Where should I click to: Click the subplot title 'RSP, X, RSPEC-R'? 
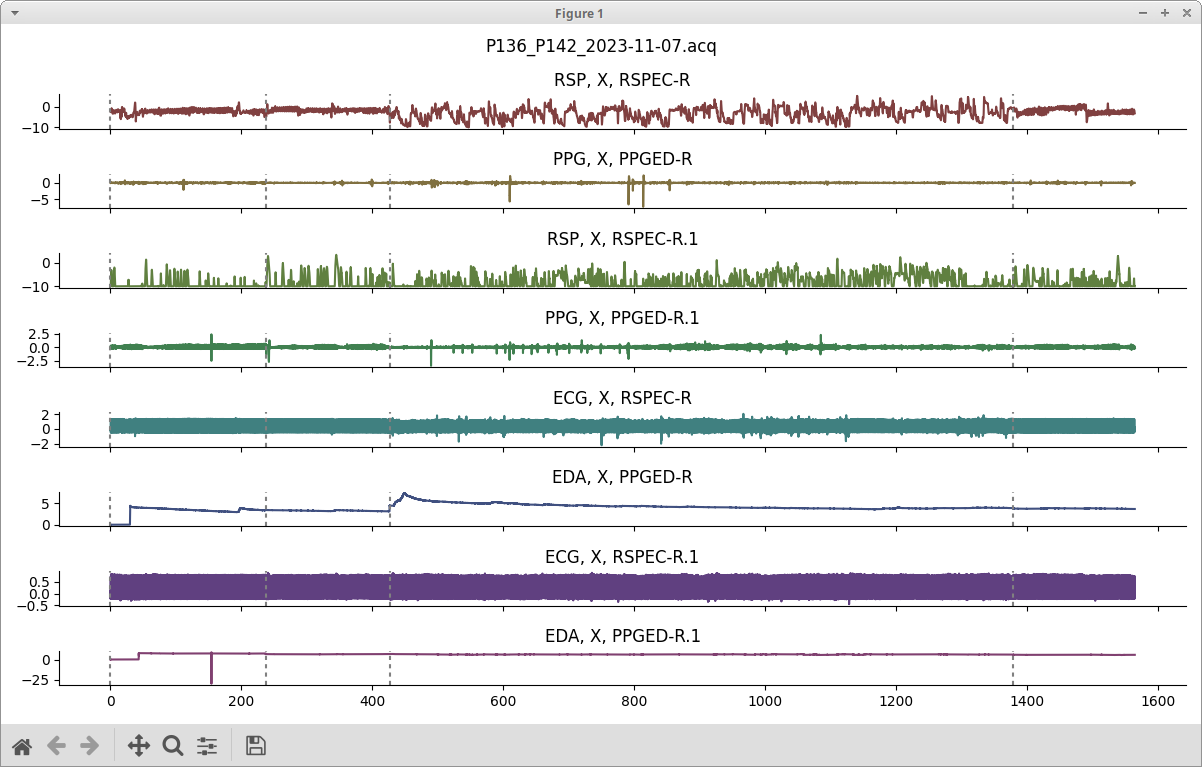[x=622, y=79]
